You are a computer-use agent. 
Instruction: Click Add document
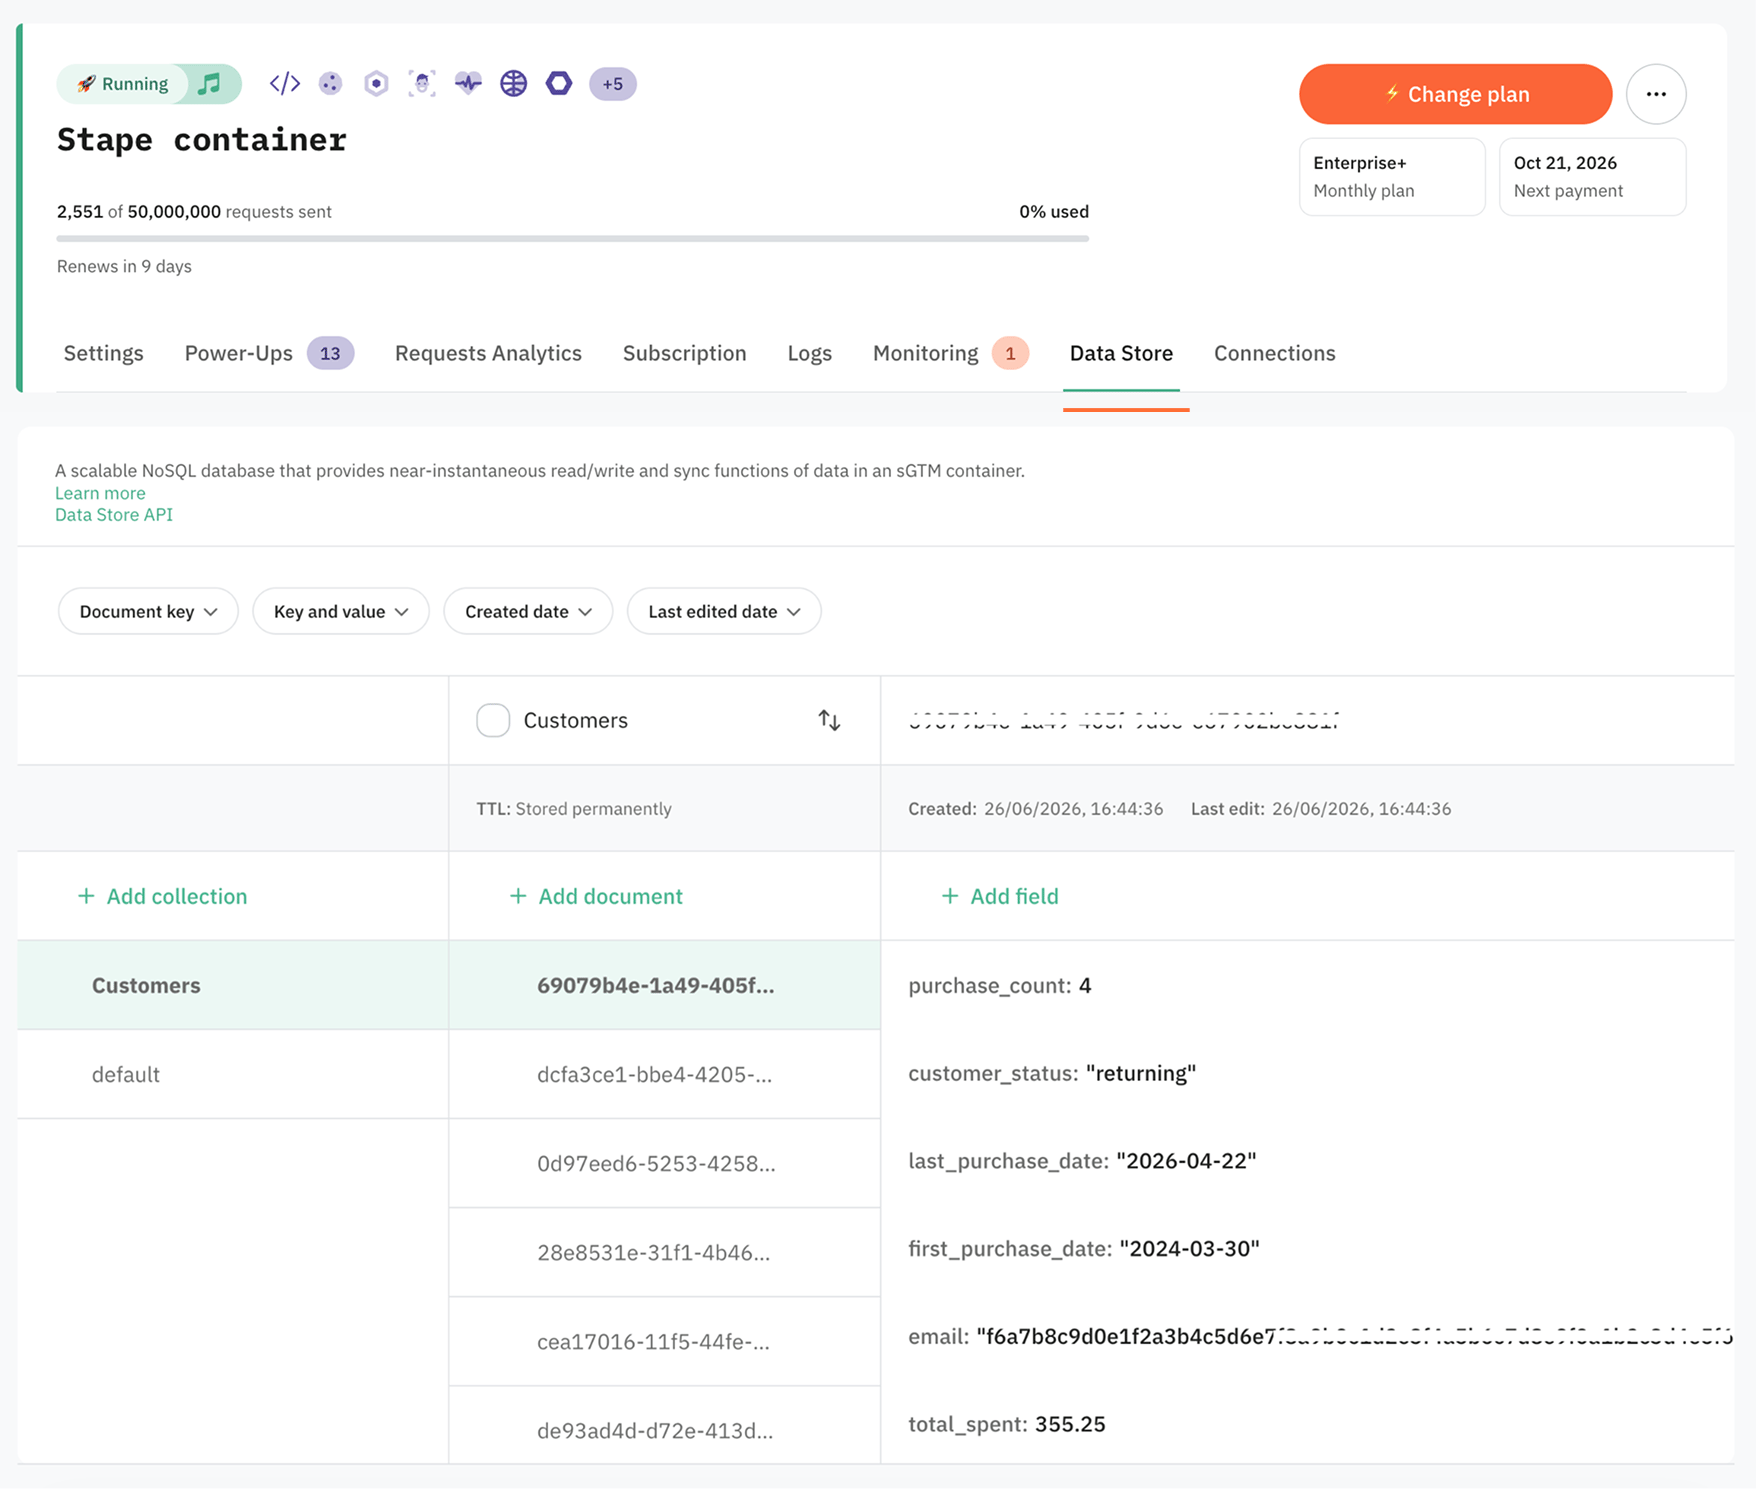596,896
